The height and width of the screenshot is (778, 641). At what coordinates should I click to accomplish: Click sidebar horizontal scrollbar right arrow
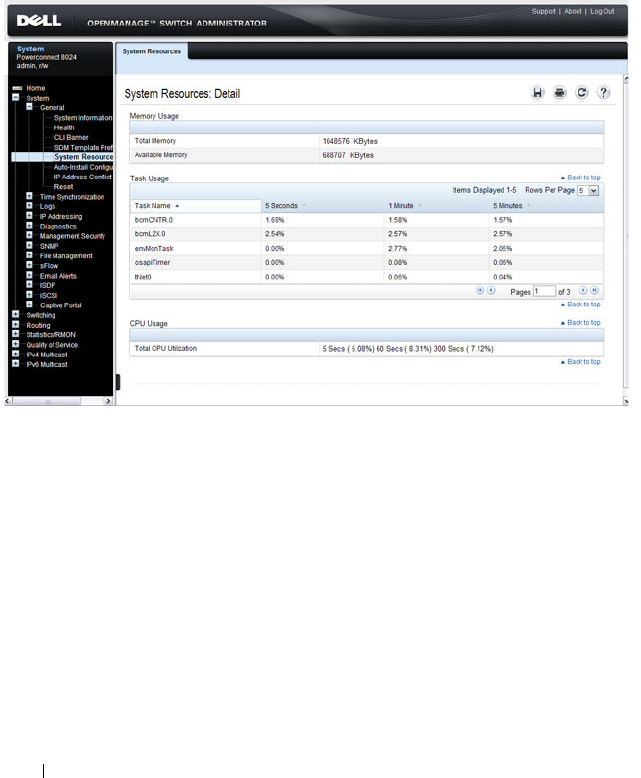click(108, 401)
